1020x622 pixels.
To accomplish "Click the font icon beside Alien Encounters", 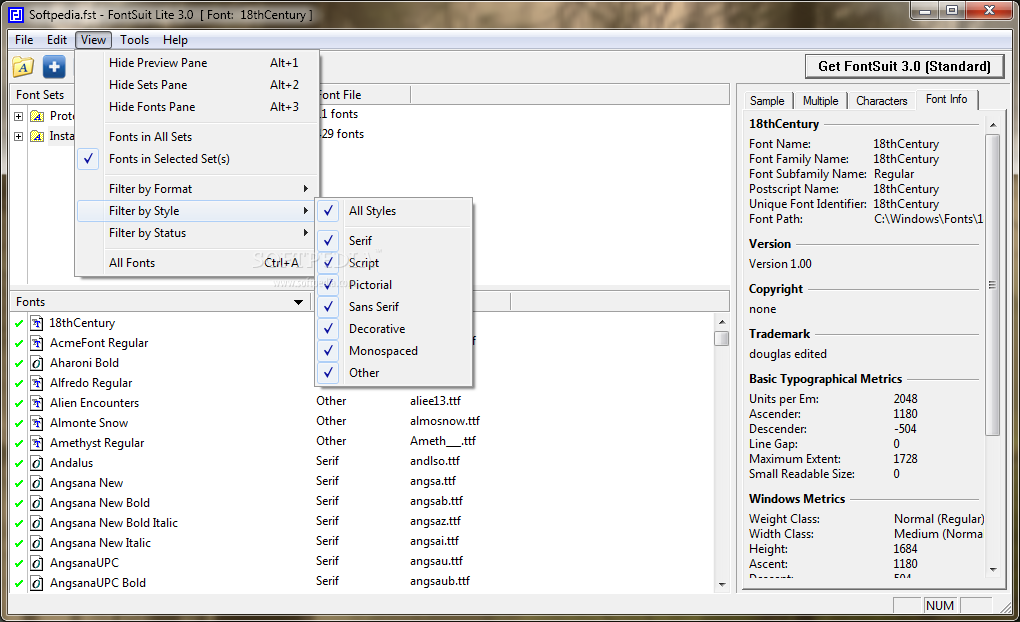I will point(37,403).
